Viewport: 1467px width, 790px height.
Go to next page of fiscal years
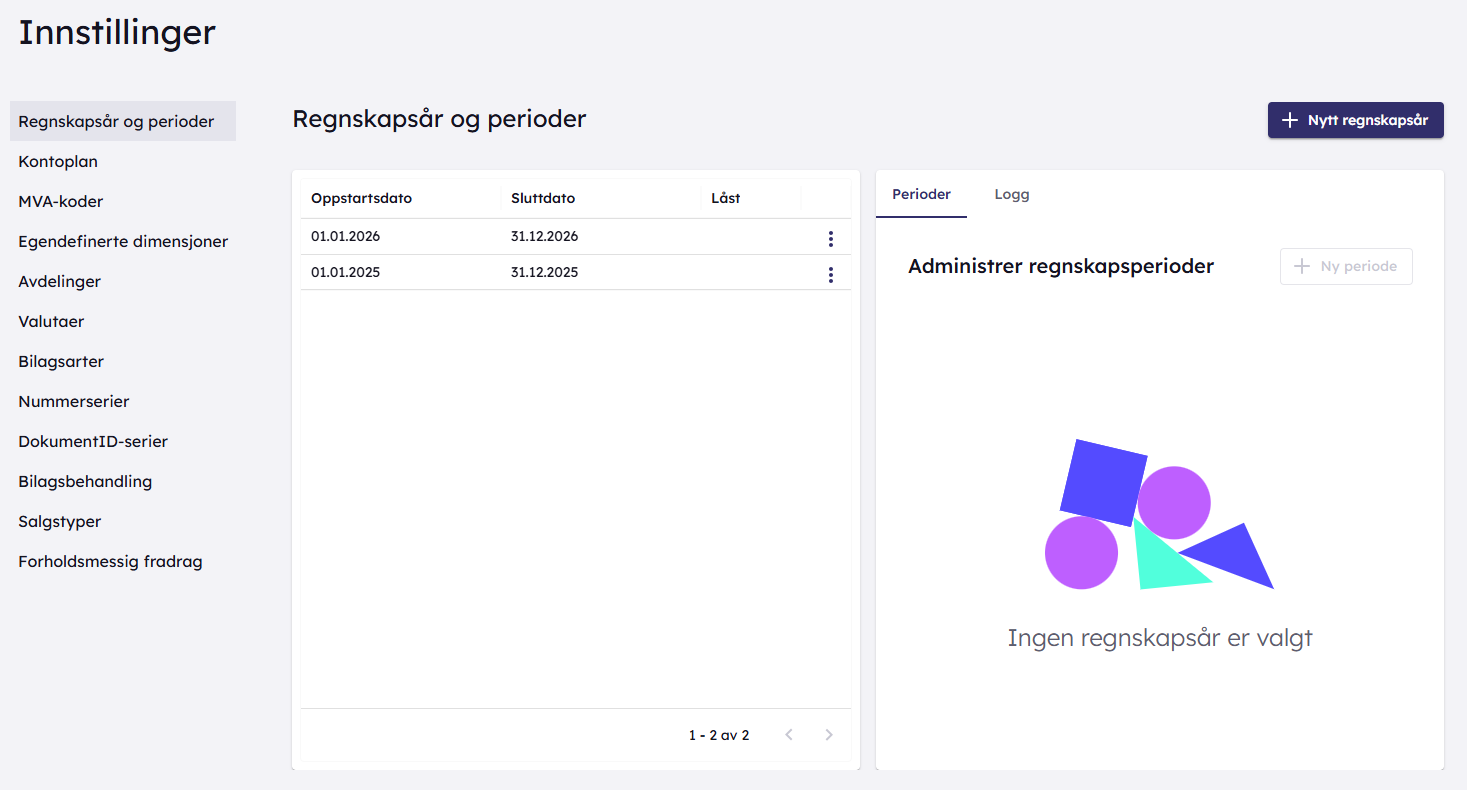pos(828,735)
